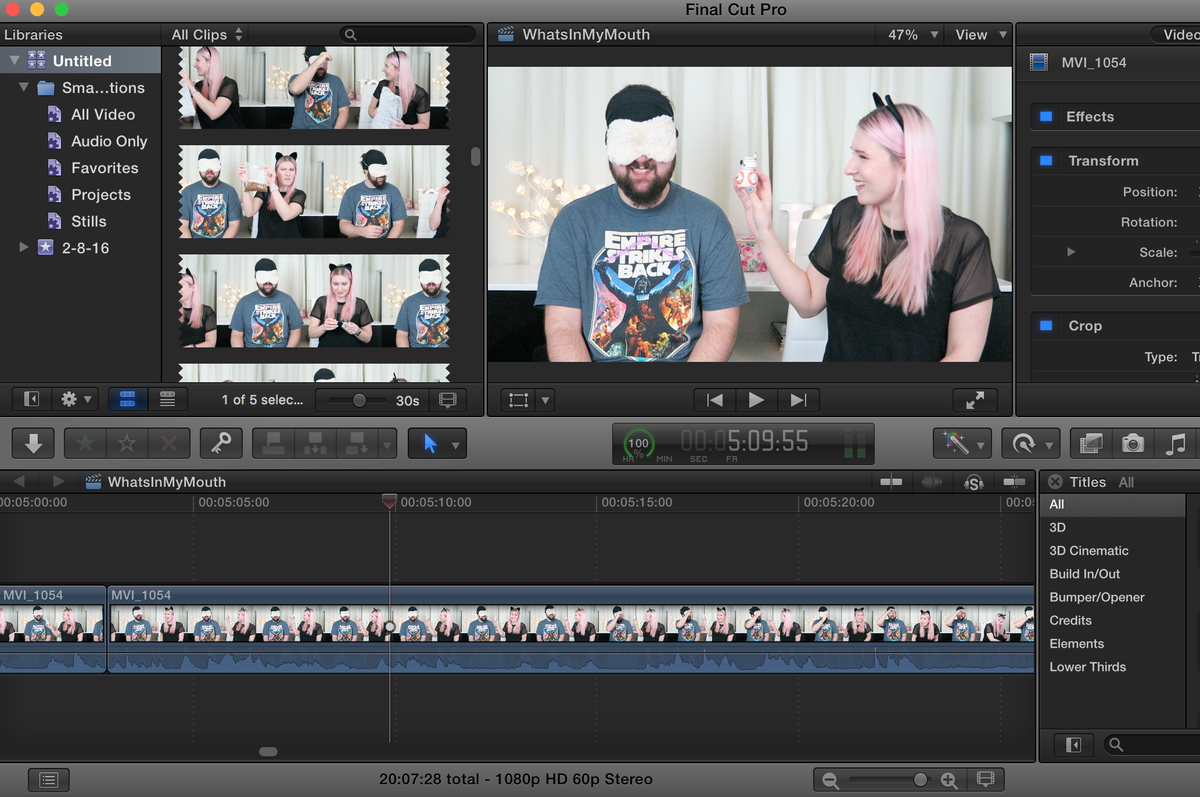Open the Music and Sound browser
Viewport: 1200px width, 797px height.
1175,443
